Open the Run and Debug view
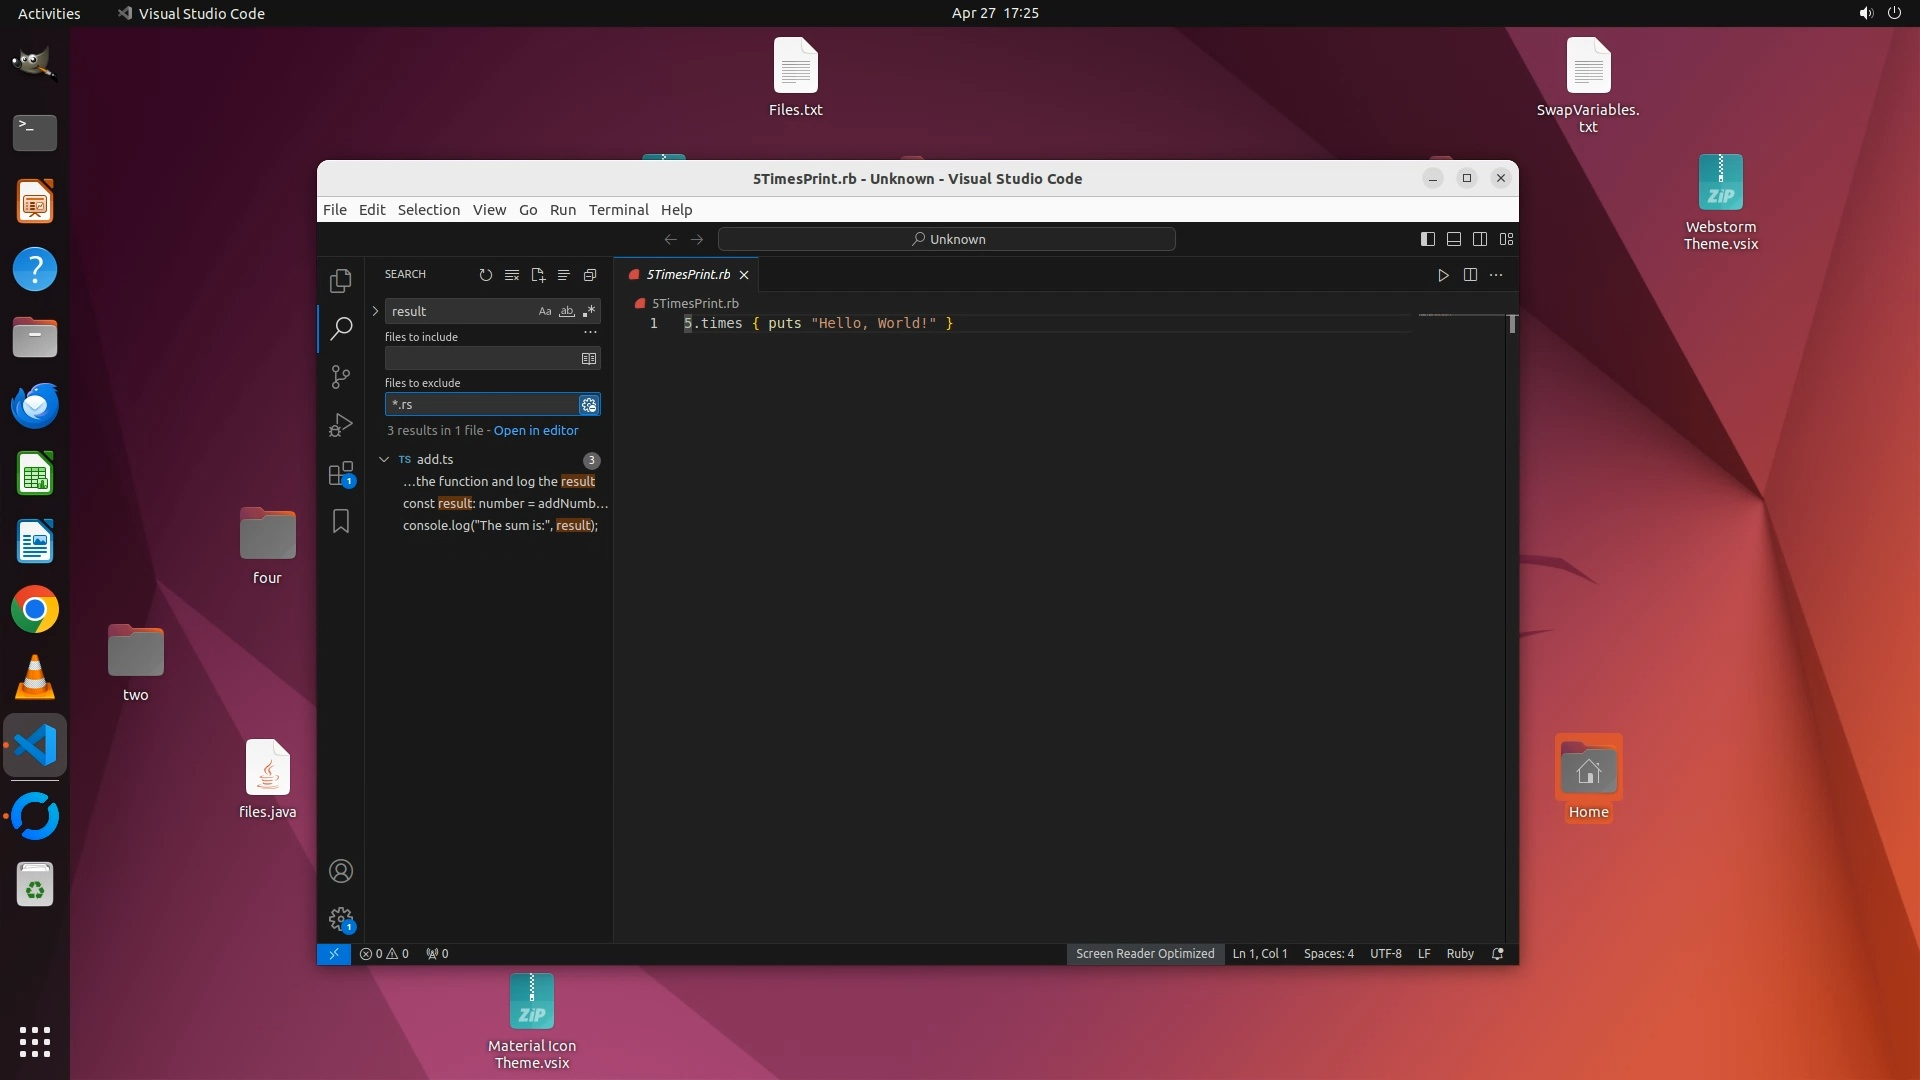This screenshot has width=1920, height=1080. pyautogui.click(x=341, y=425)
